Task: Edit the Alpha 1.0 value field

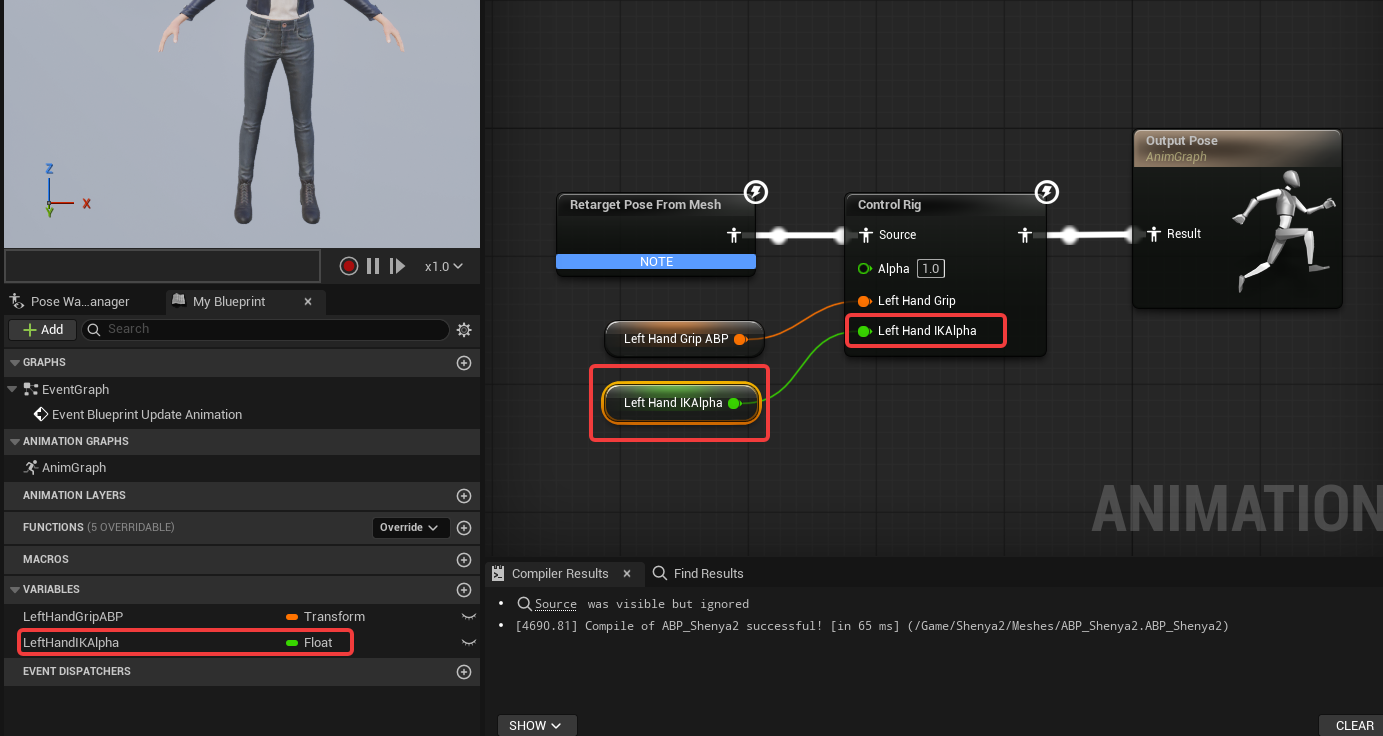Action: 931,268
